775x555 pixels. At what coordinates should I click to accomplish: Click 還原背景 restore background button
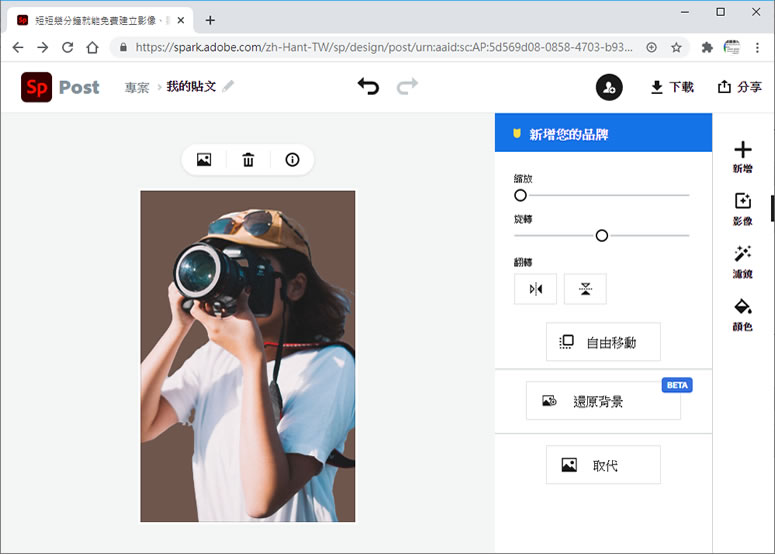click(603, 401)
